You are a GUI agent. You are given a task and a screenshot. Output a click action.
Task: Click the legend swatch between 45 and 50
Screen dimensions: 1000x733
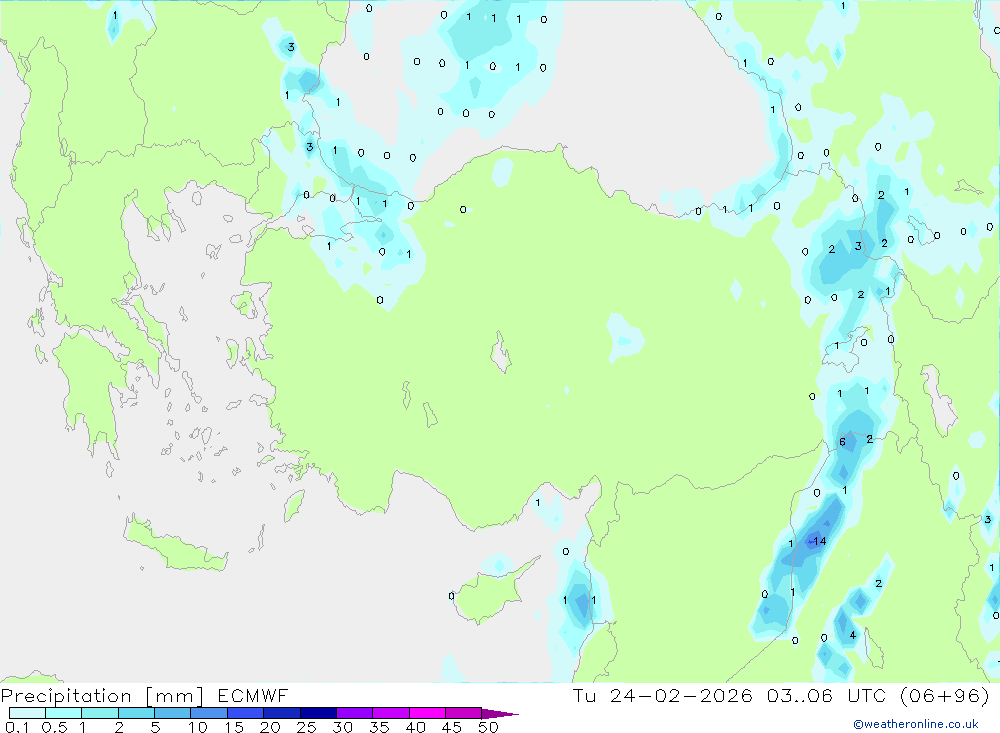[x=464, y=713]
